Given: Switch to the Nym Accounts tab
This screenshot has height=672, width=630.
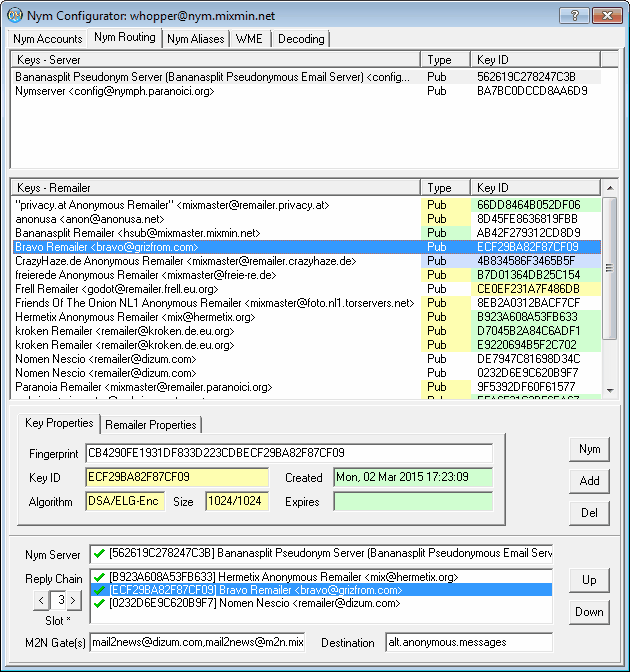Looking at the screenshot, I should point(47,39).
